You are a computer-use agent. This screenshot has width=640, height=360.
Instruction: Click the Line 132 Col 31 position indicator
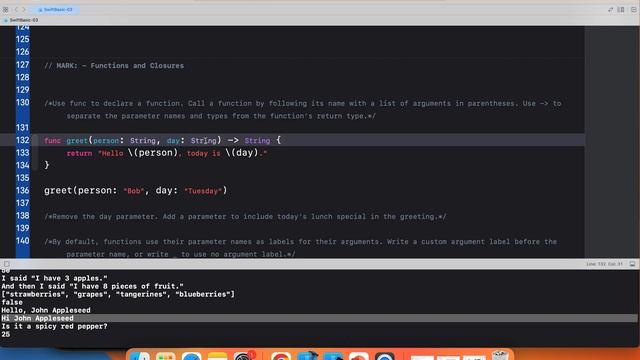tap(604, 264)
